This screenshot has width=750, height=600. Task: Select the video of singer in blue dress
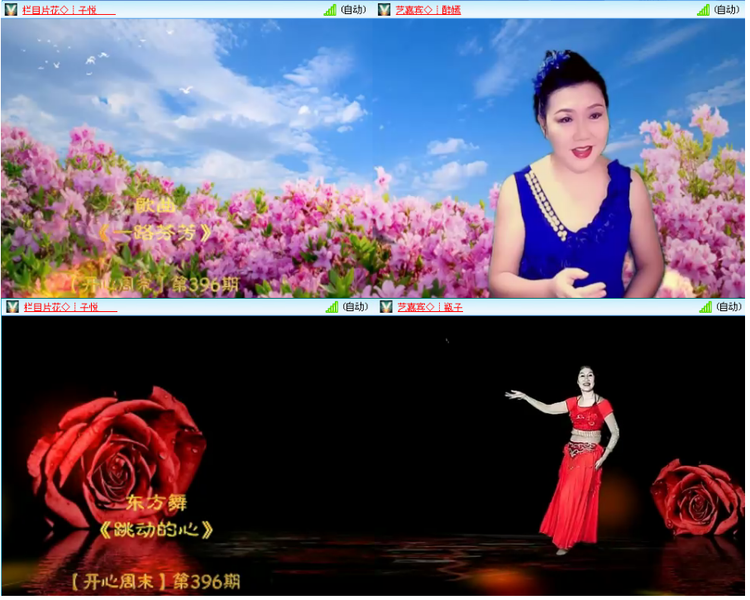click(560, 158)
